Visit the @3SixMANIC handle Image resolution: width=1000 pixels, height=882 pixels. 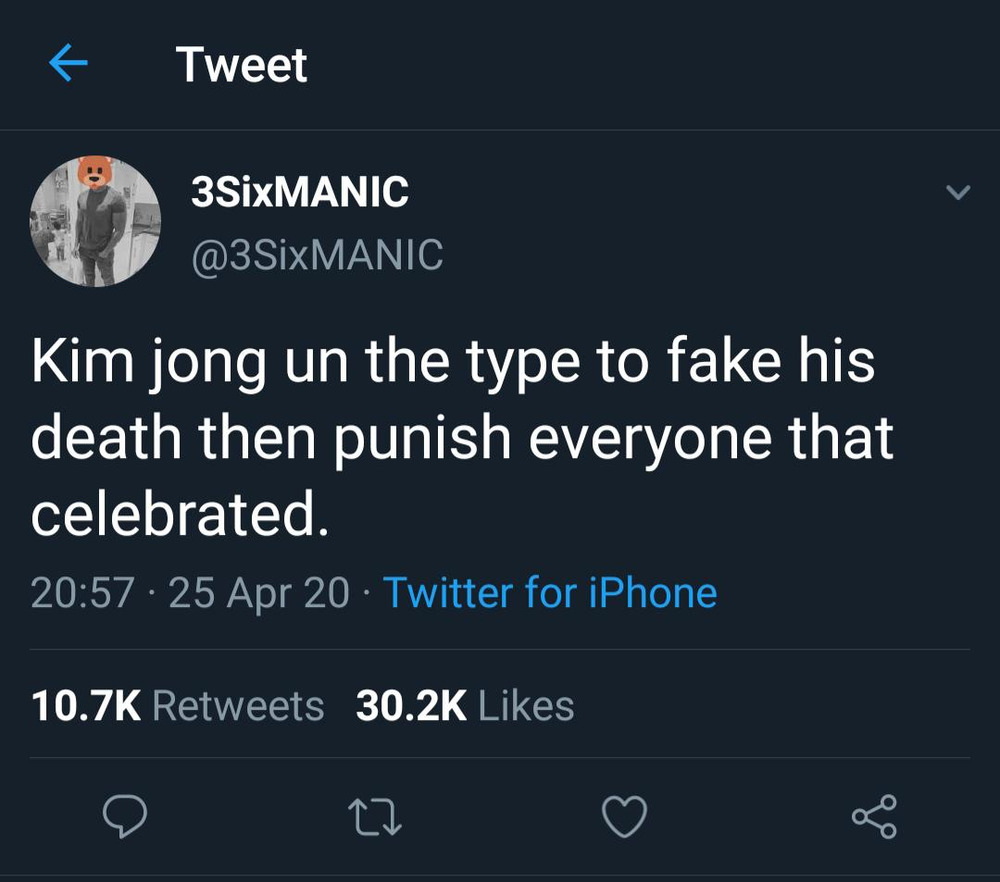[x=317, y=254]
